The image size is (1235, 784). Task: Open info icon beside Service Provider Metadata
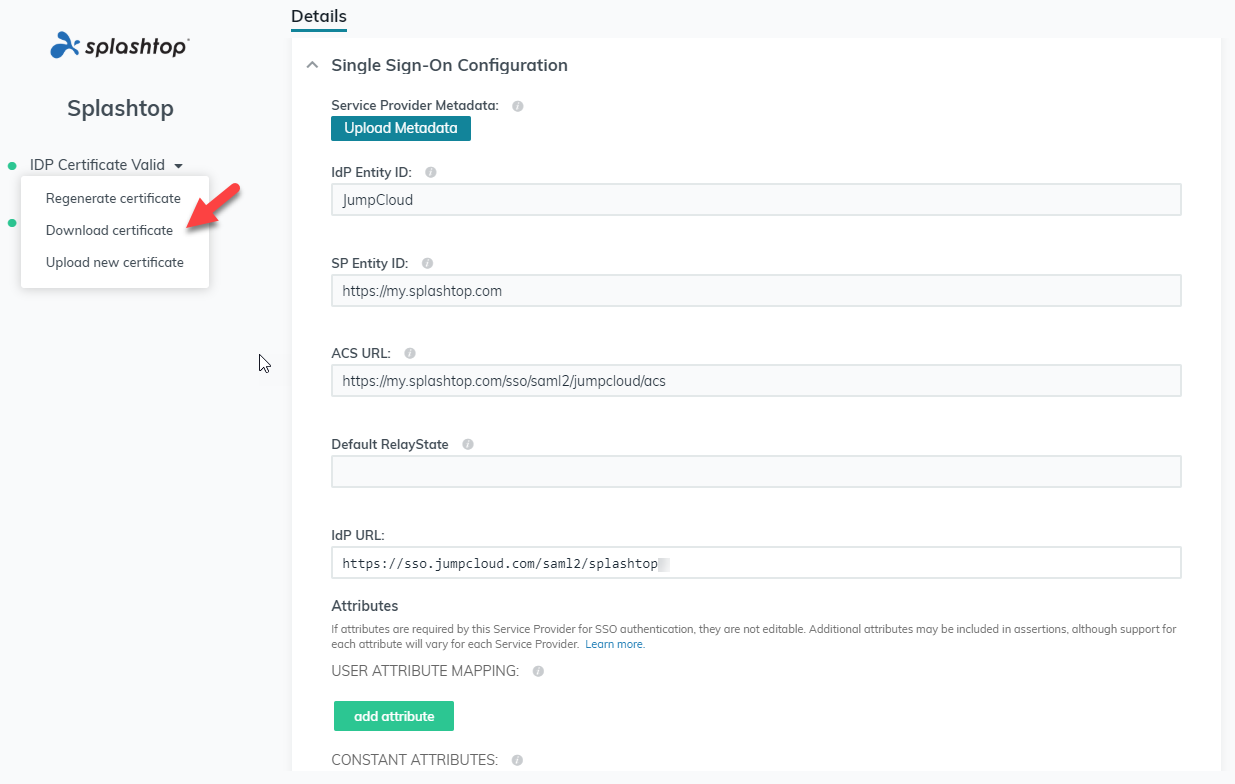point(518,106)
